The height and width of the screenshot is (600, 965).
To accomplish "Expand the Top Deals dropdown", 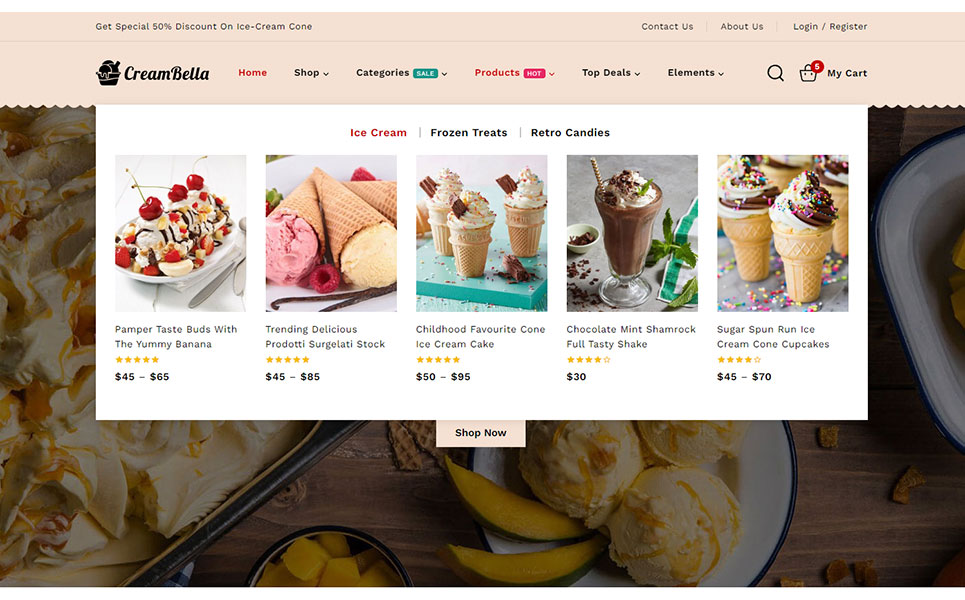I will [611, 73].
